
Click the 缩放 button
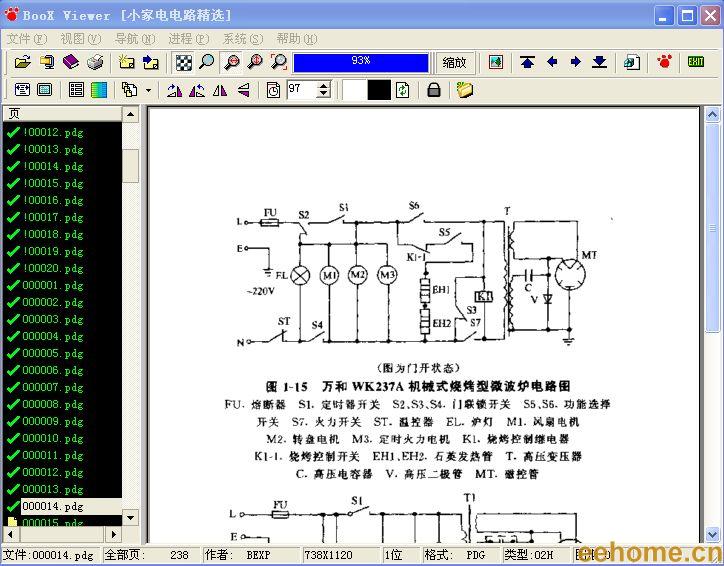point(454,62)
